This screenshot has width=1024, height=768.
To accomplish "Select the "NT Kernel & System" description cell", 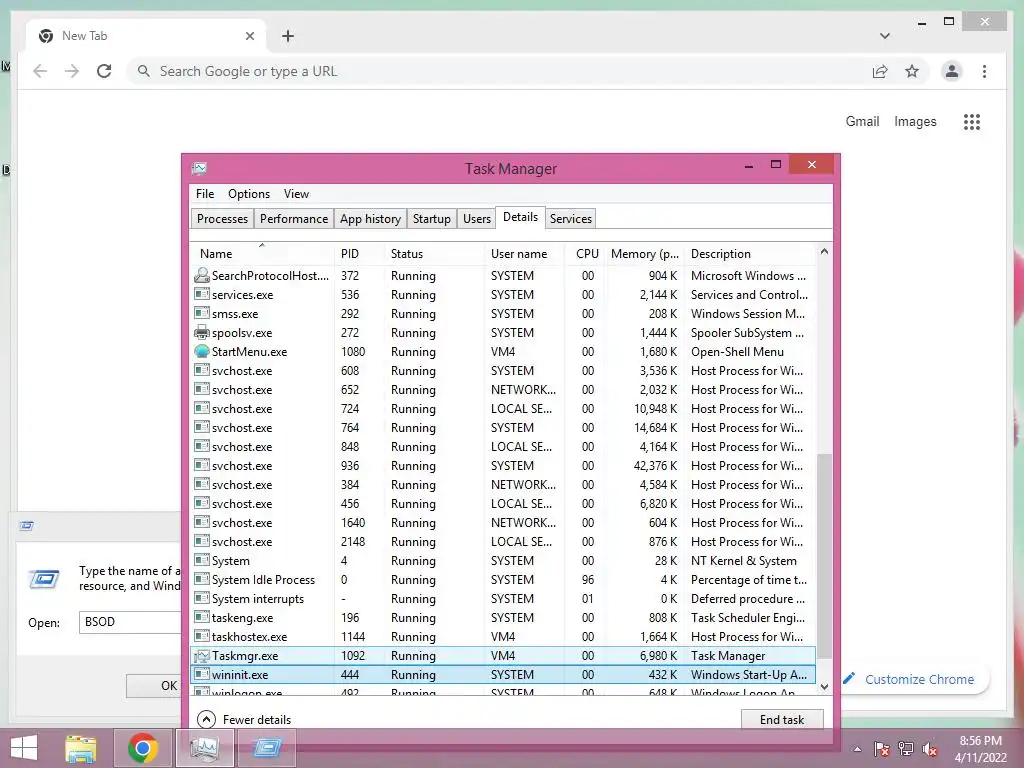I will tap(743, 561).
